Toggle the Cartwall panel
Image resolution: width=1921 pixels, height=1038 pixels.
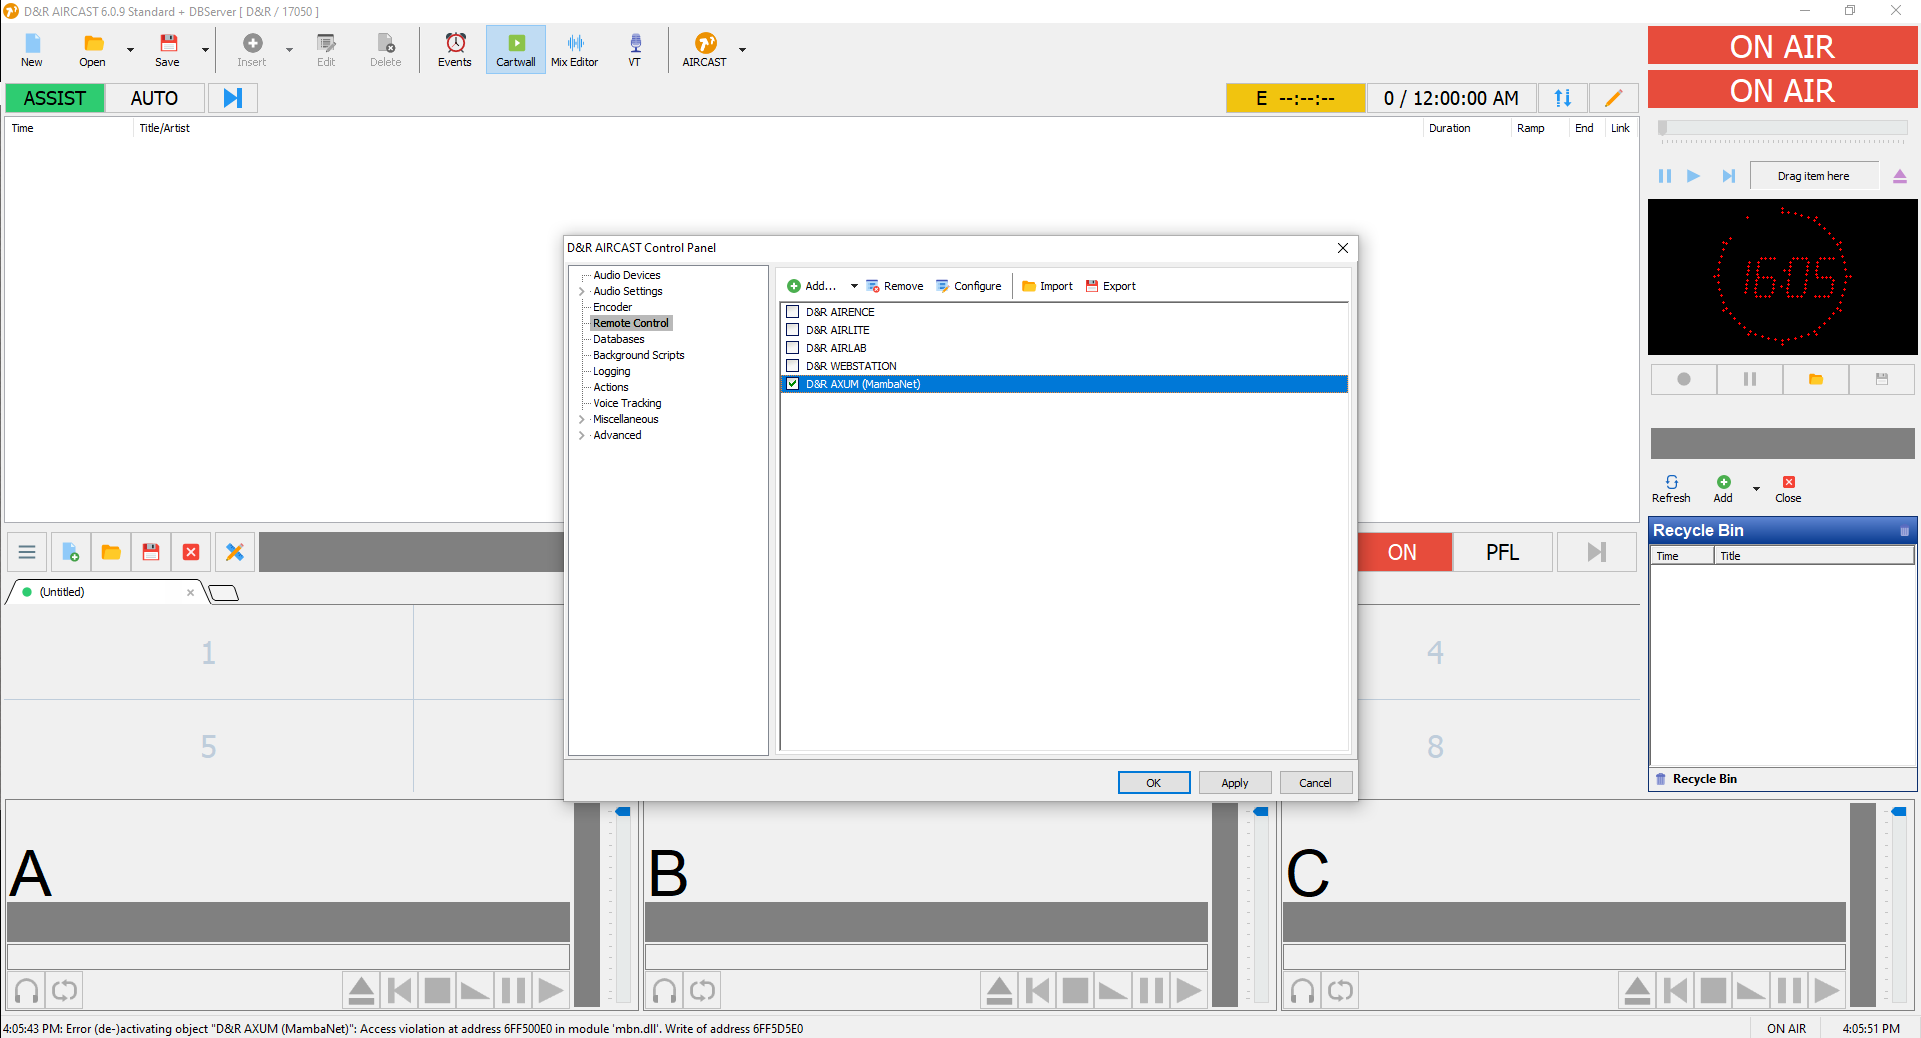[515, 49]
